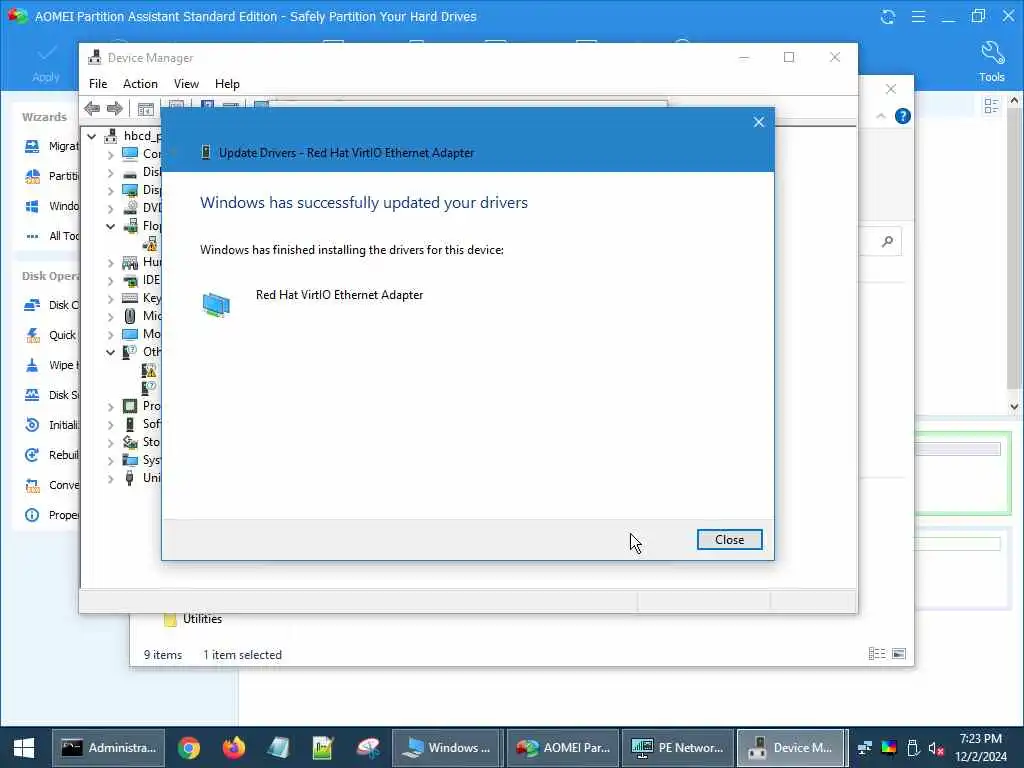This screenshot has width=1024, height=768.
Task: Click All Tools in AOMEI Wizards
Action: [x=51, y=236]
